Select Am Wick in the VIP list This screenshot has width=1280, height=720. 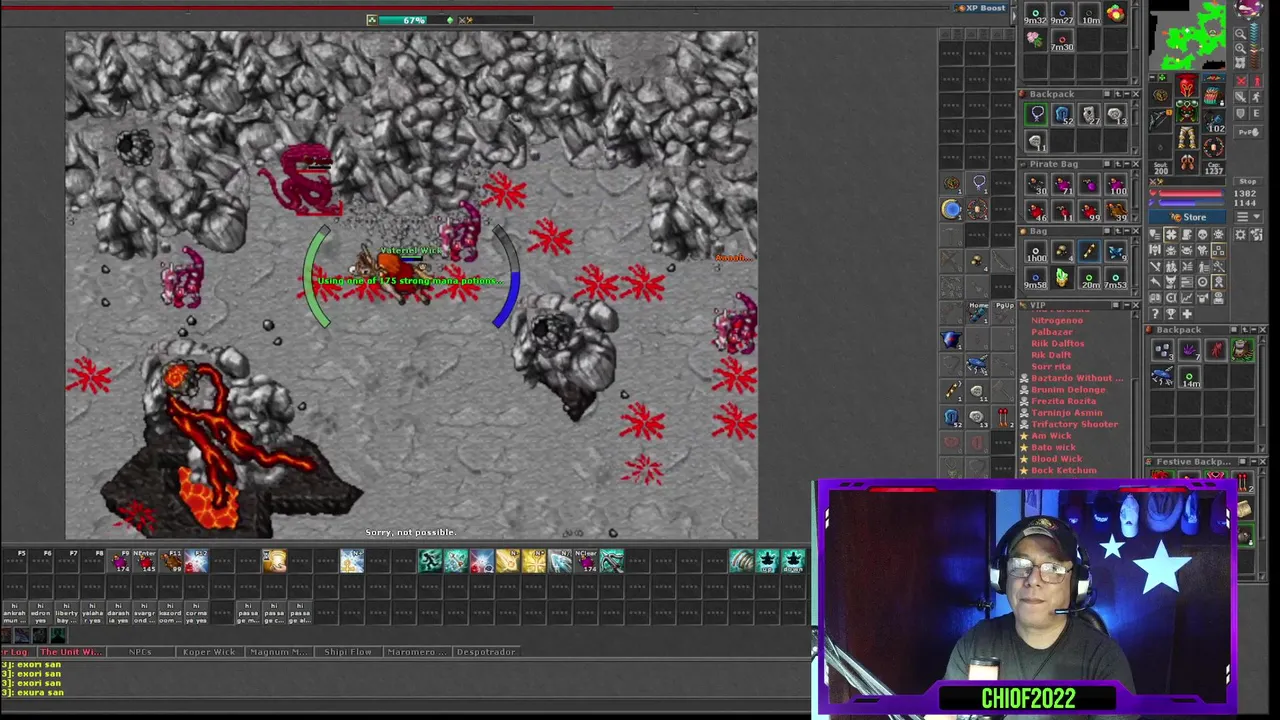(x=1051, y=435)
